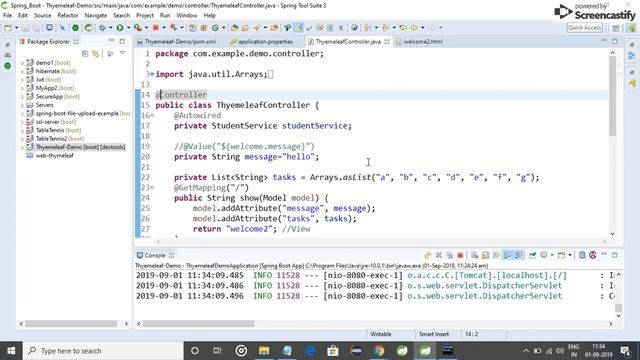The image size is (640, 360).
Task: Click the red Stop square in main toolbar
Action: [x=156, y=28]
